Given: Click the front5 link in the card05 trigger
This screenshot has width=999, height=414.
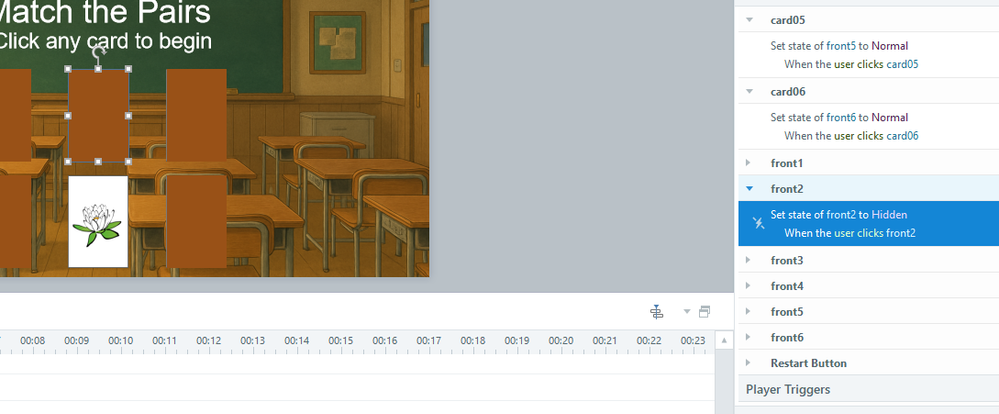Looking at the screenshot, I should coord(841,46).
